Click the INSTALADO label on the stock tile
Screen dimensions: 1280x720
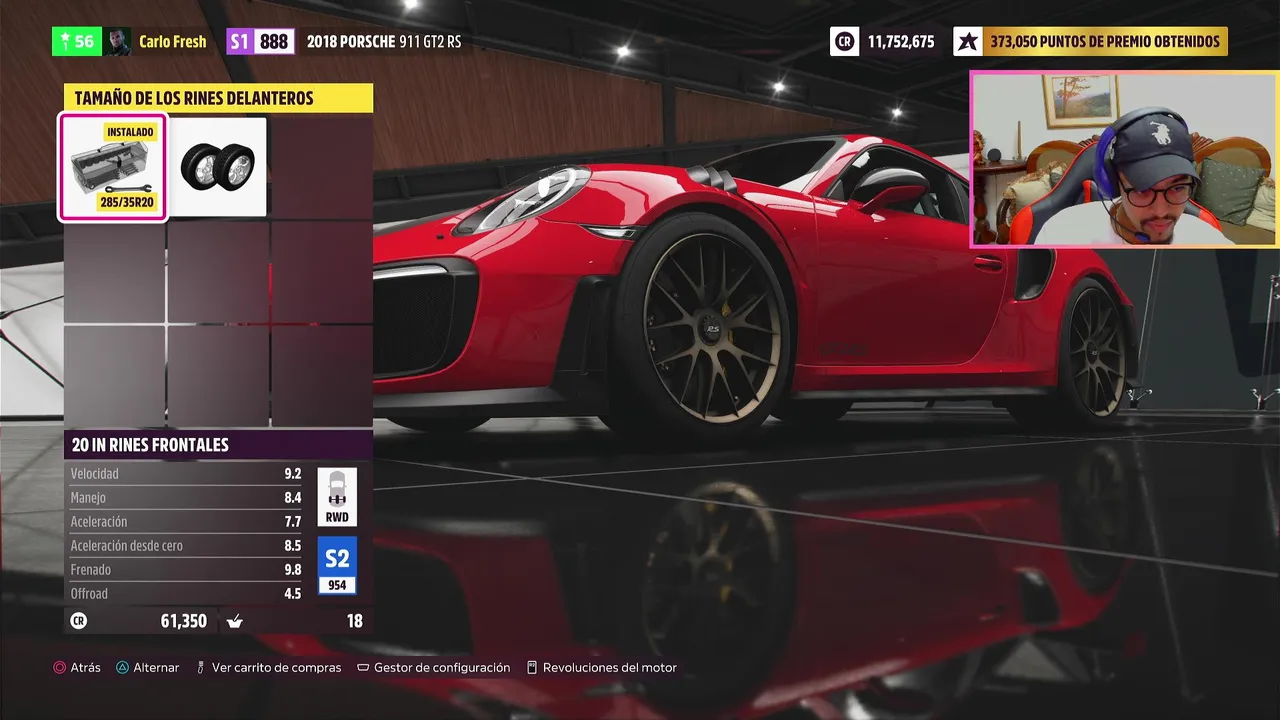point(131,132)
